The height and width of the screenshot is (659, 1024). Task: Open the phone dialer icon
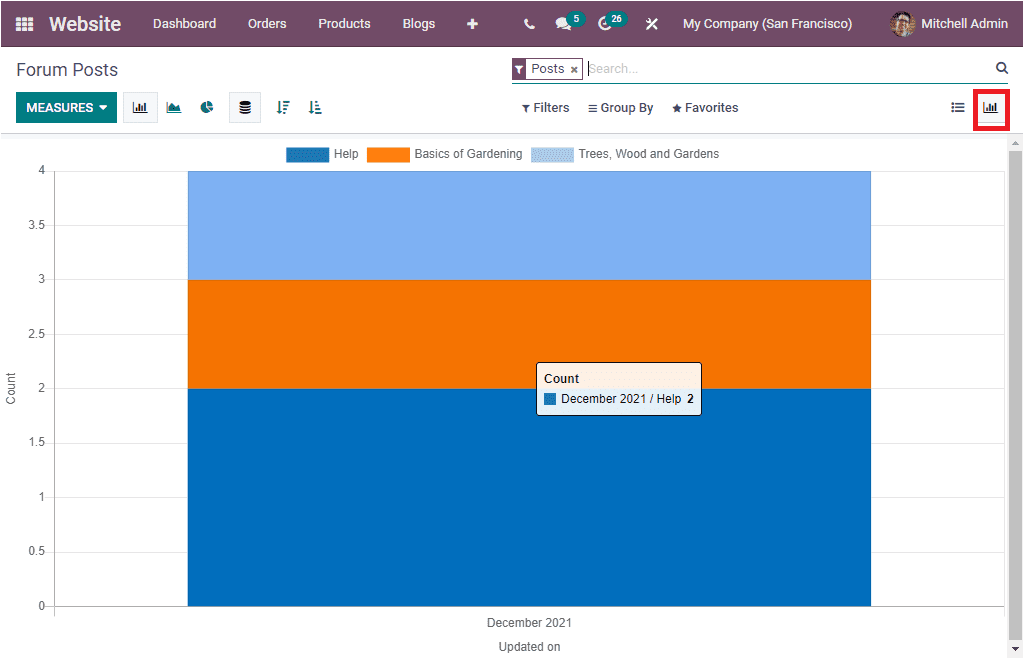[x=528, y=23]
